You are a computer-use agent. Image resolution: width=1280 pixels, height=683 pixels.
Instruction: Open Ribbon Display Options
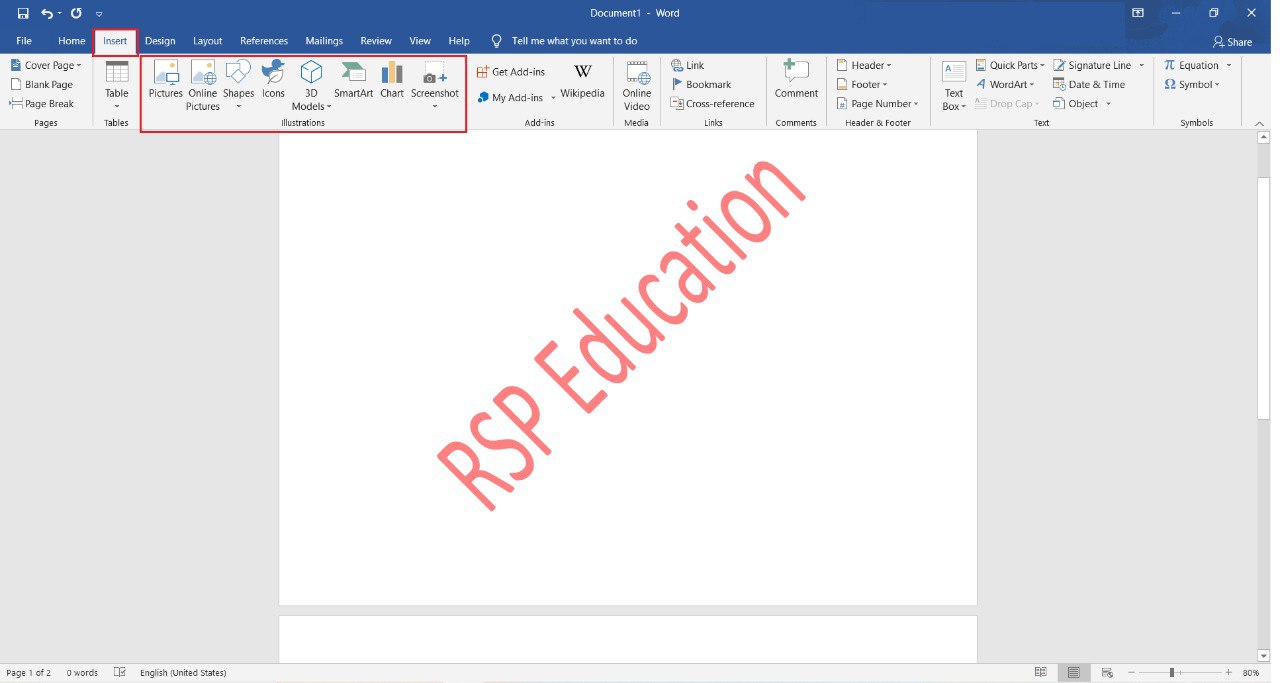[1137, 13]
